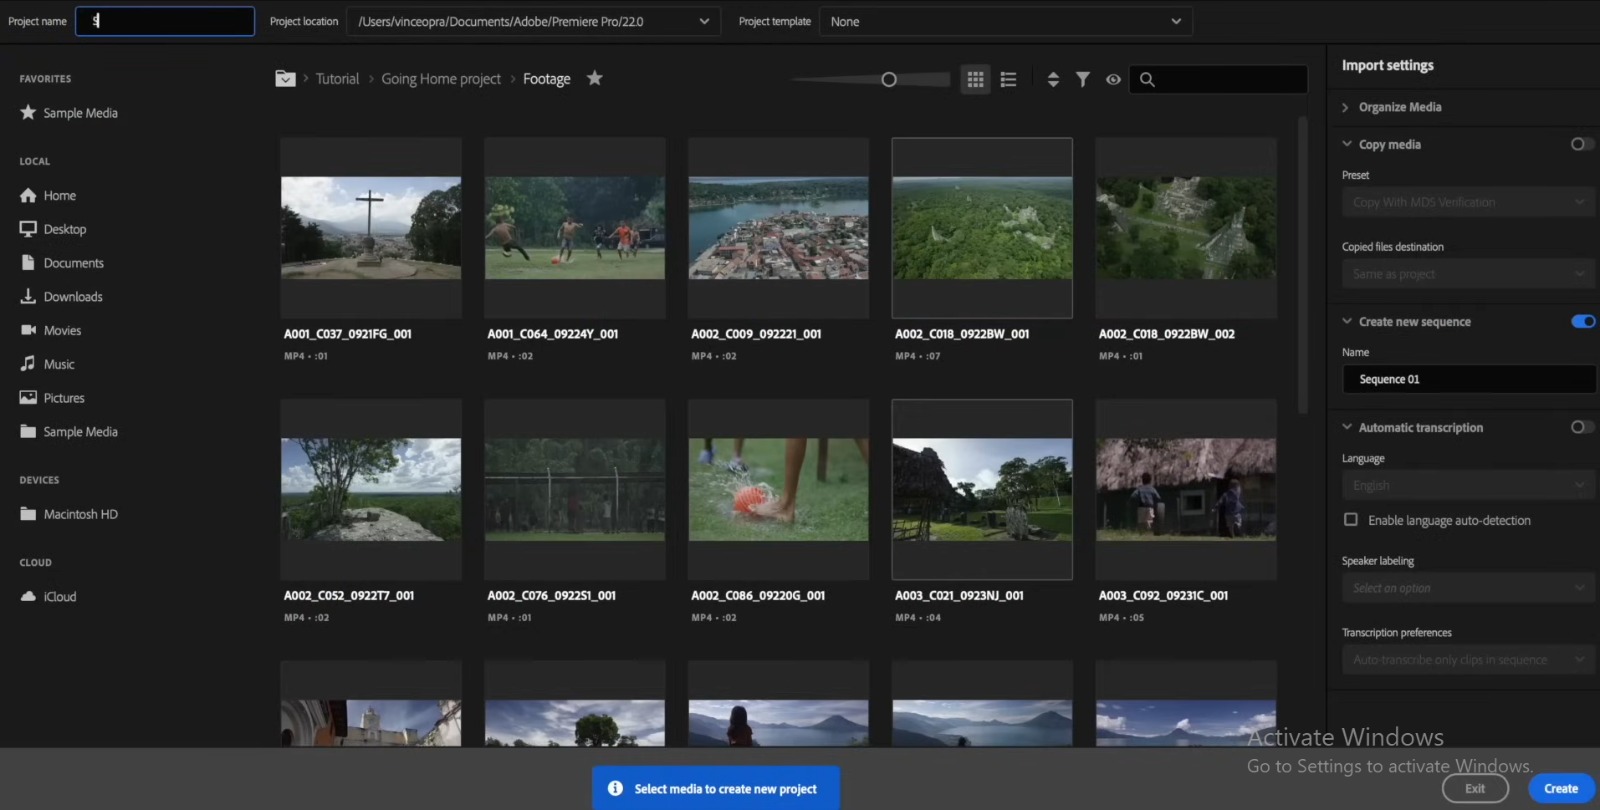Viewport: 1600px width, 810px height.
Task: Collapse the Create new sequence section
Action: [x=1347, y=321]
